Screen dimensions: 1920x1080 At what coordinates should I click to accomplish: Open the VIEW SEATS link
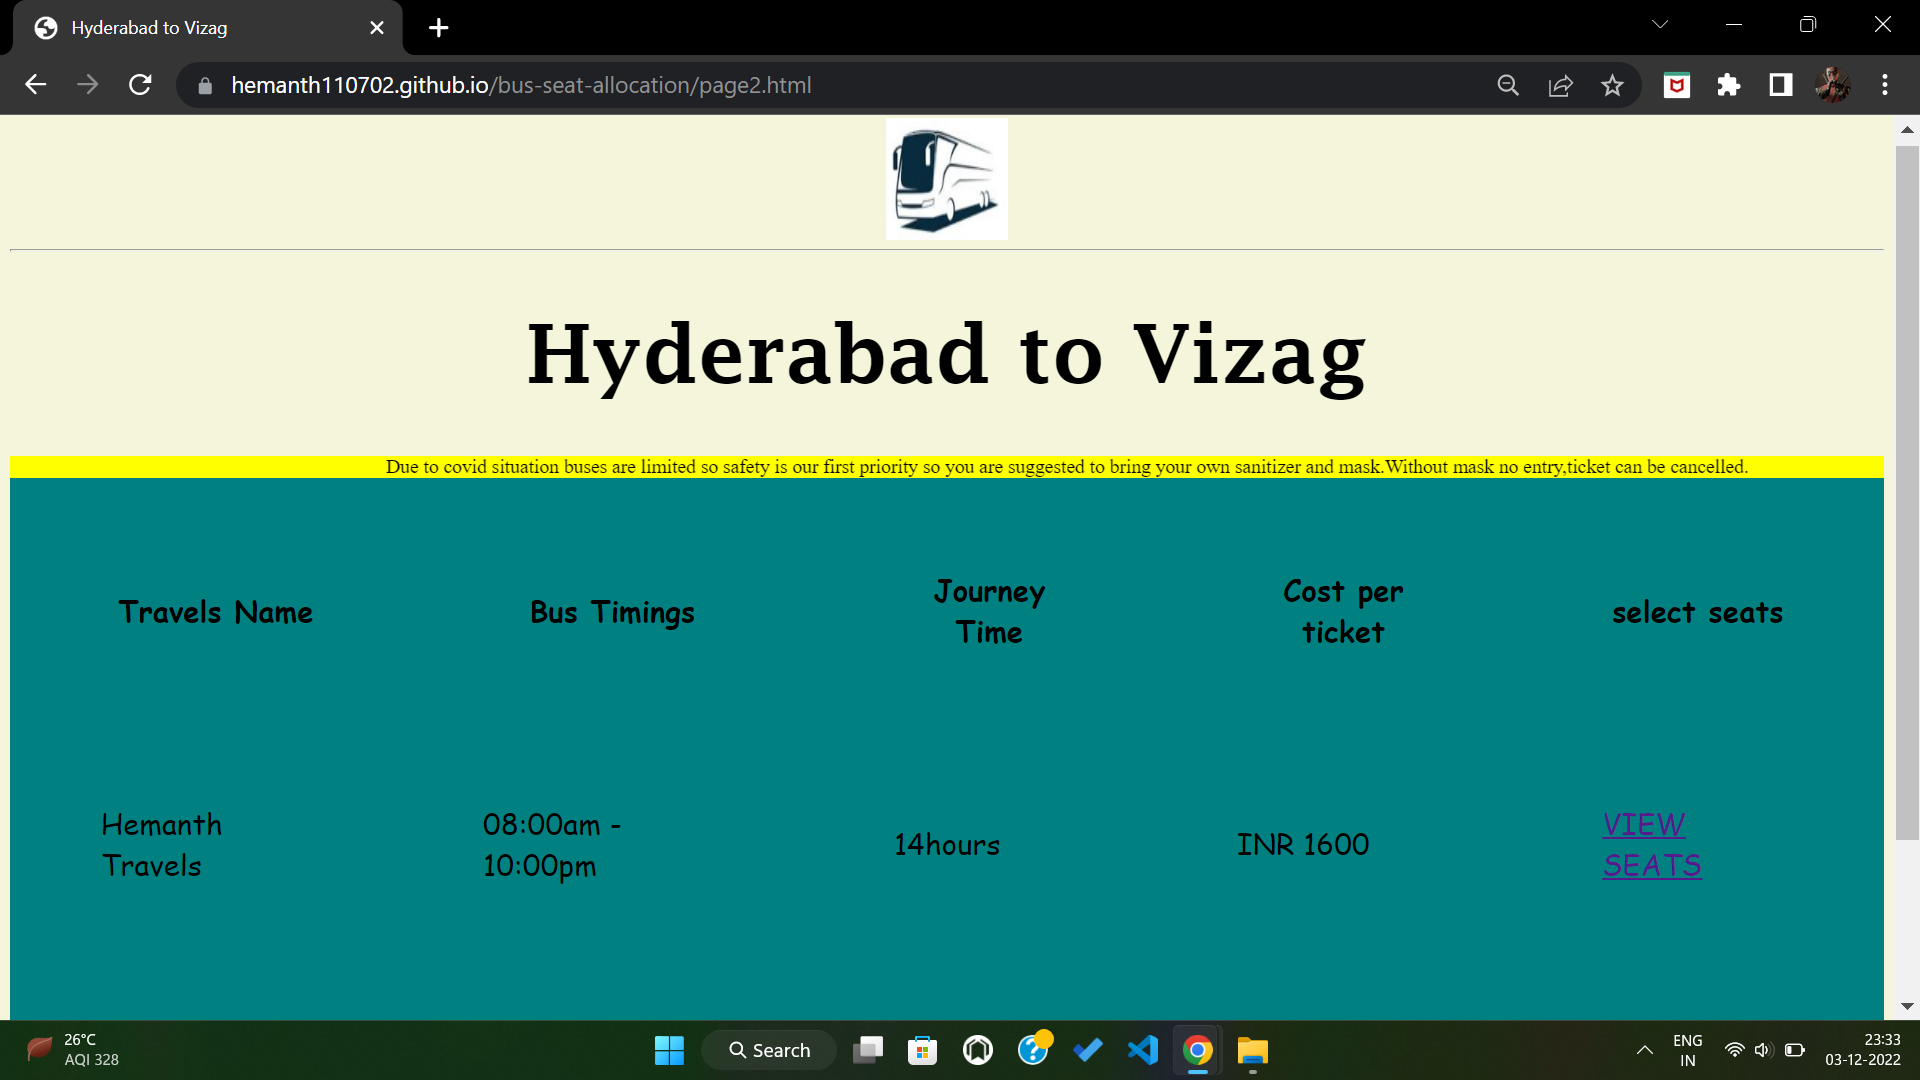pyautogui.click(x=1650, y=844)
